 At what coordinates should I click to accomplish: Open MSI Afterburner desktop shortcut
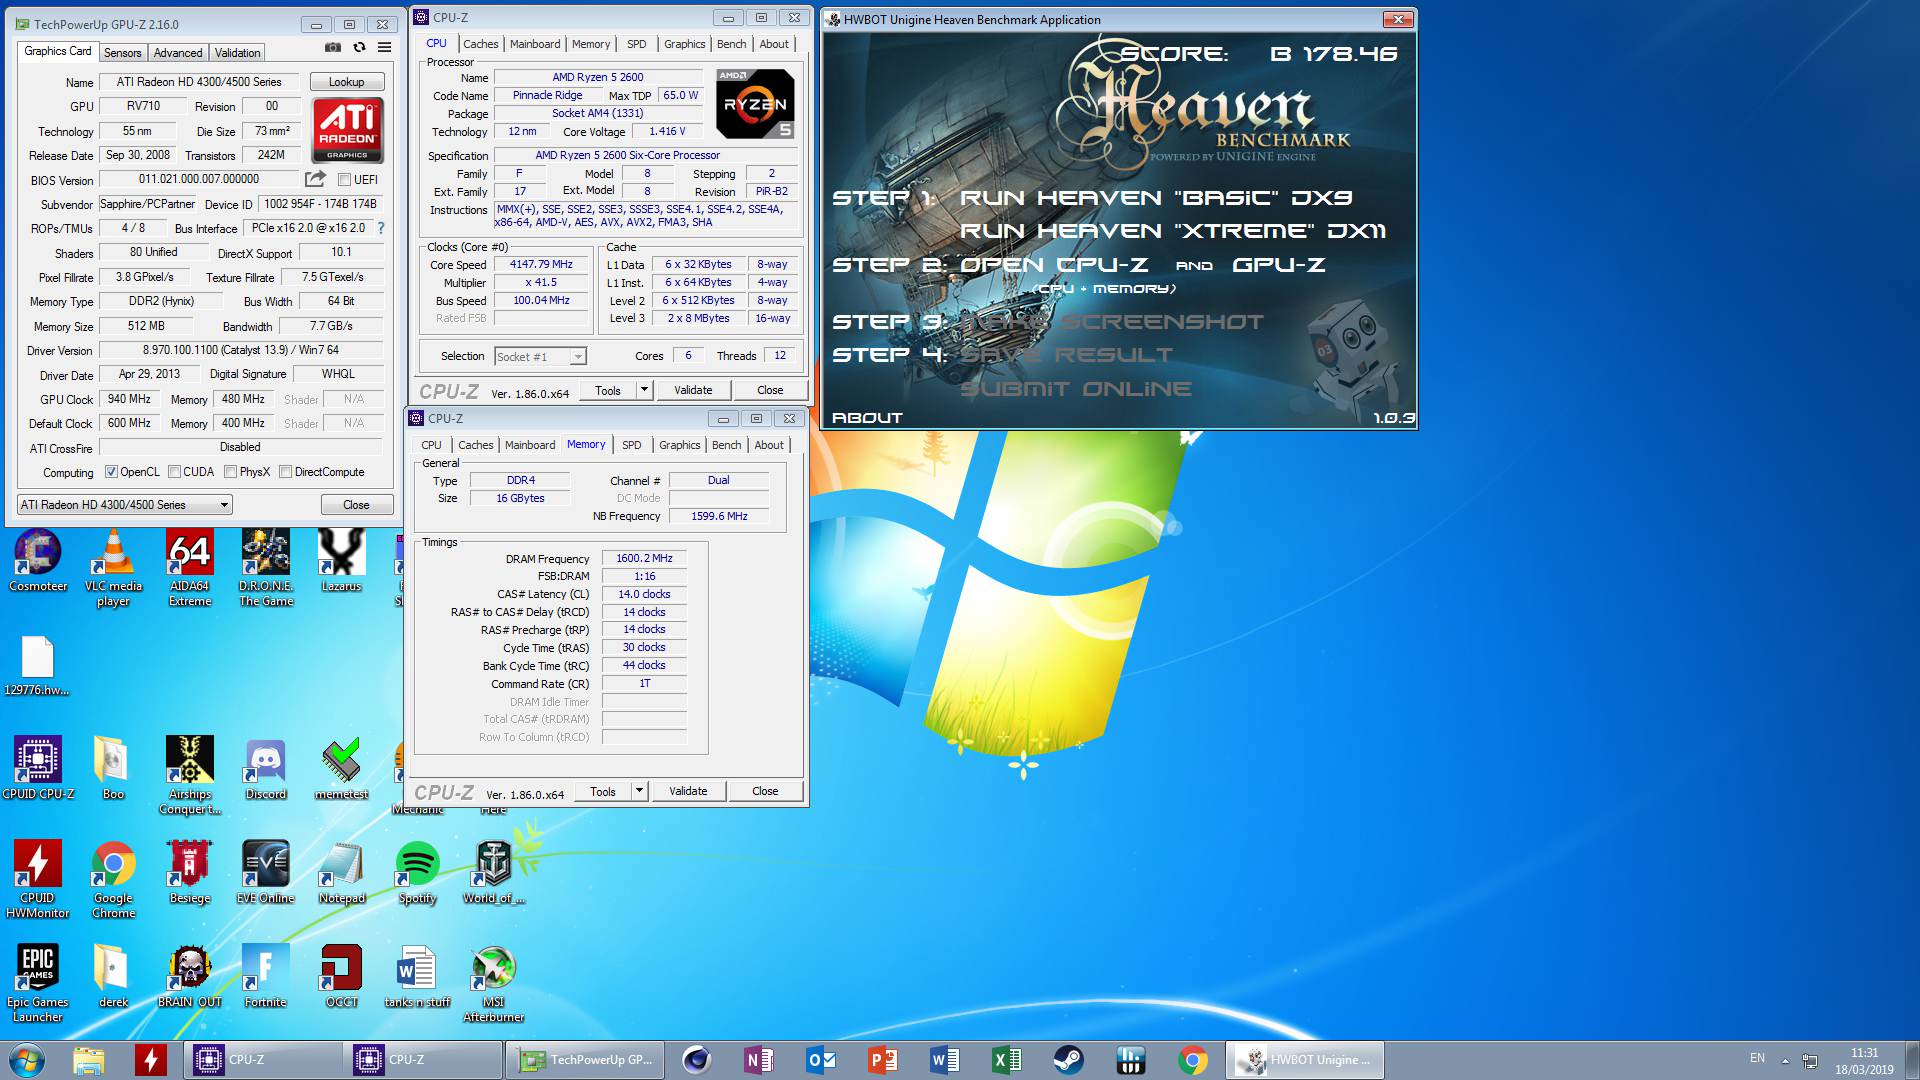pyautogui.click(x=494, y=984)
